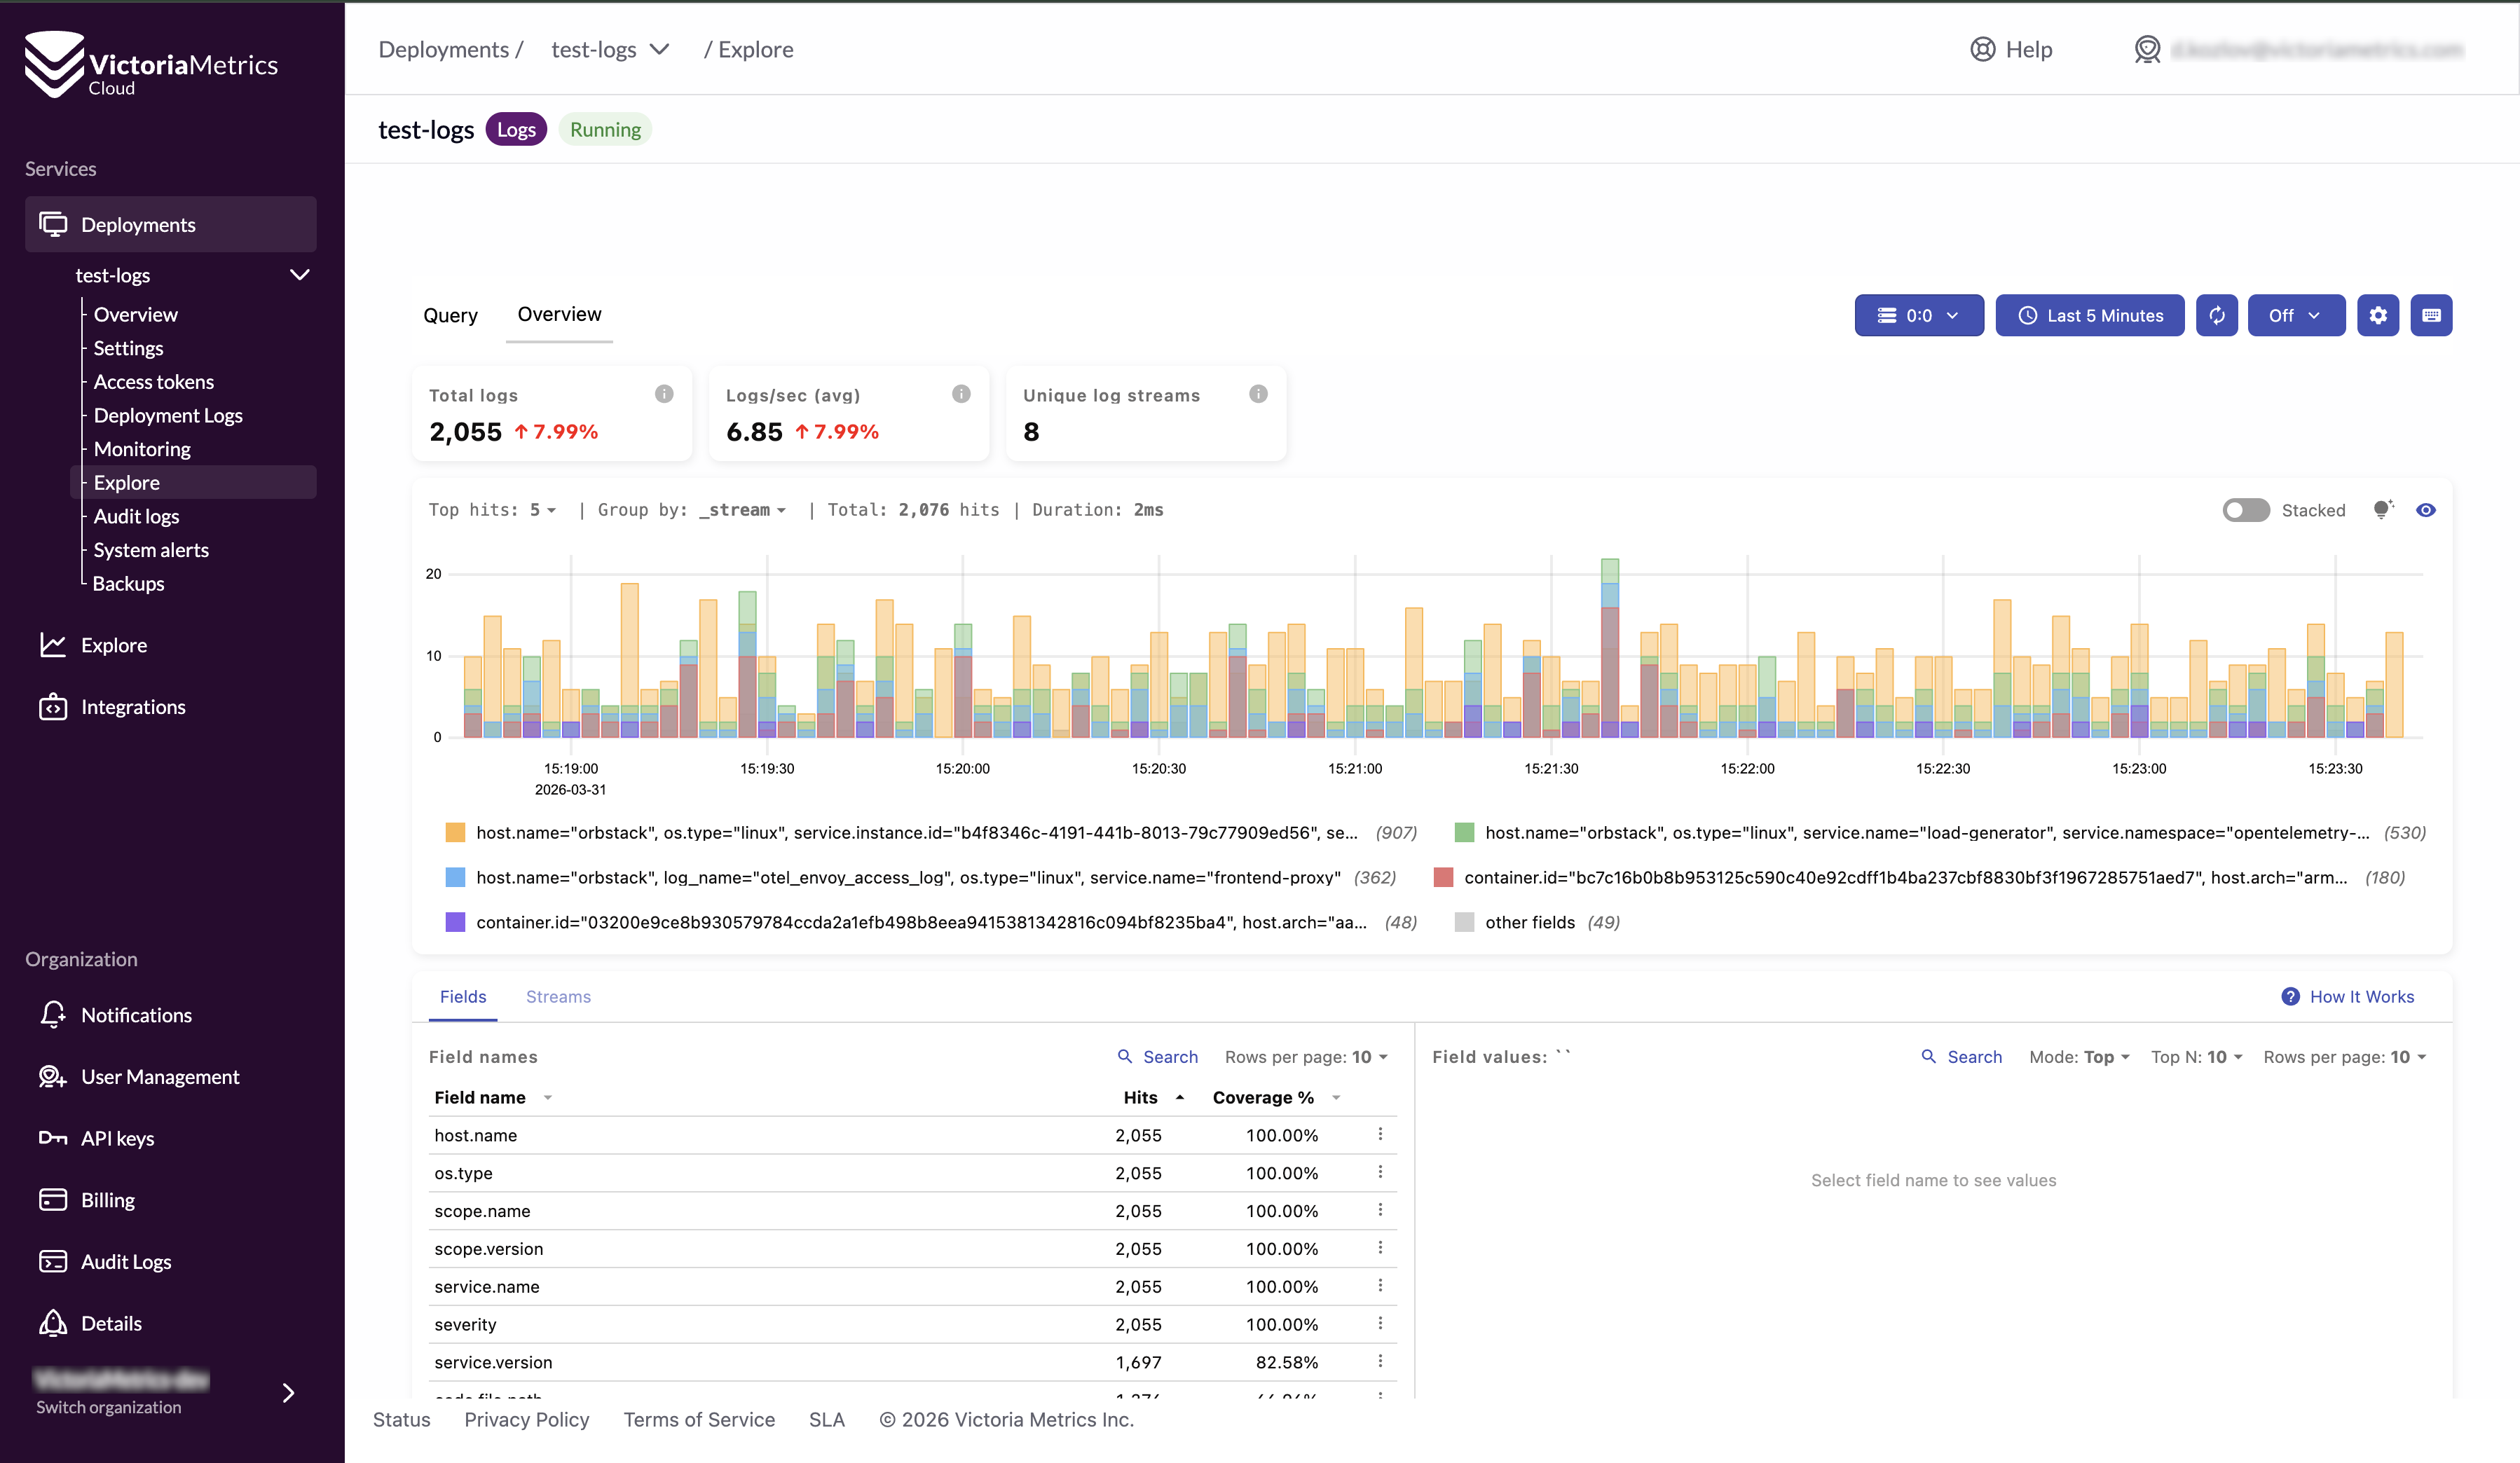
Task: Open row menu for host.name field
Action: [1380, 1134]
